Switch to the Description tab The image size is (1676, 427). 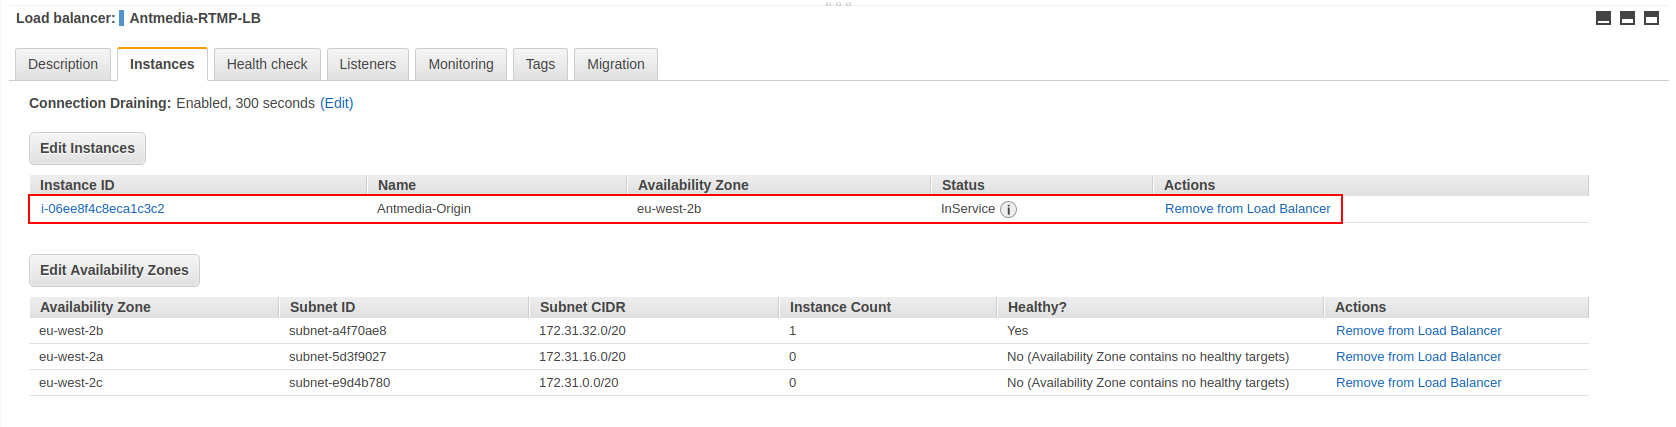pos(63,64)
